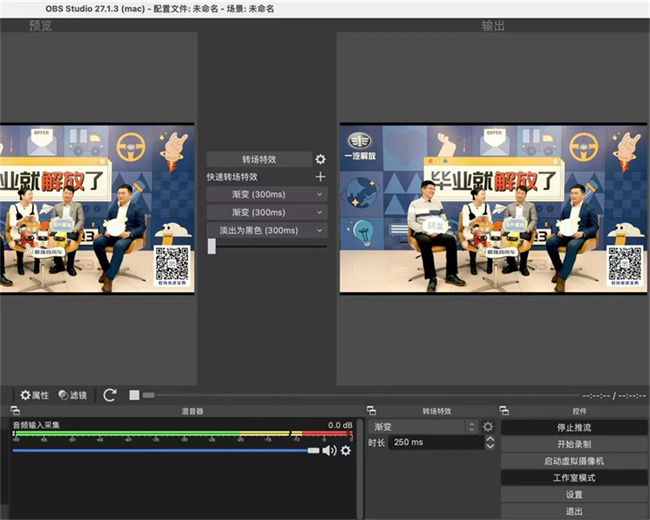Image resolution: width=650 pixels, height=520 pixels.
Task: Click 停止推流 to stop streaming
Action: click(574, 428)
